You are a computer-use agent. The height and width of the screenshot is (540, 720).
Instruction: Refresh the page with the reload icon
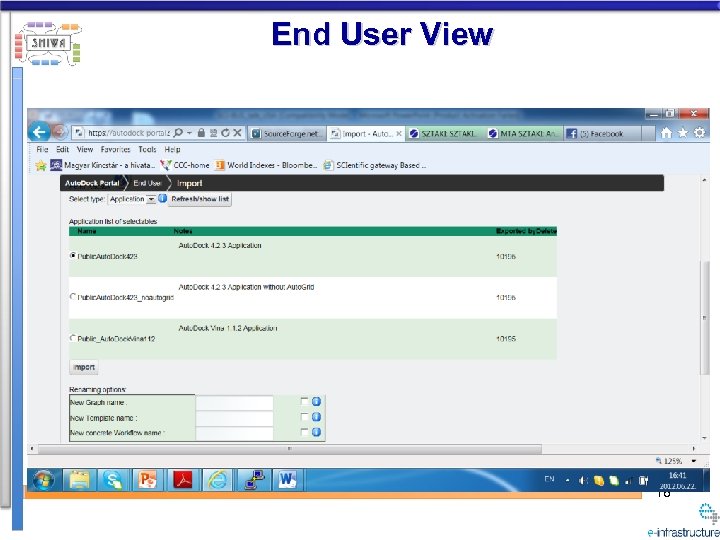tap(225, 133)
